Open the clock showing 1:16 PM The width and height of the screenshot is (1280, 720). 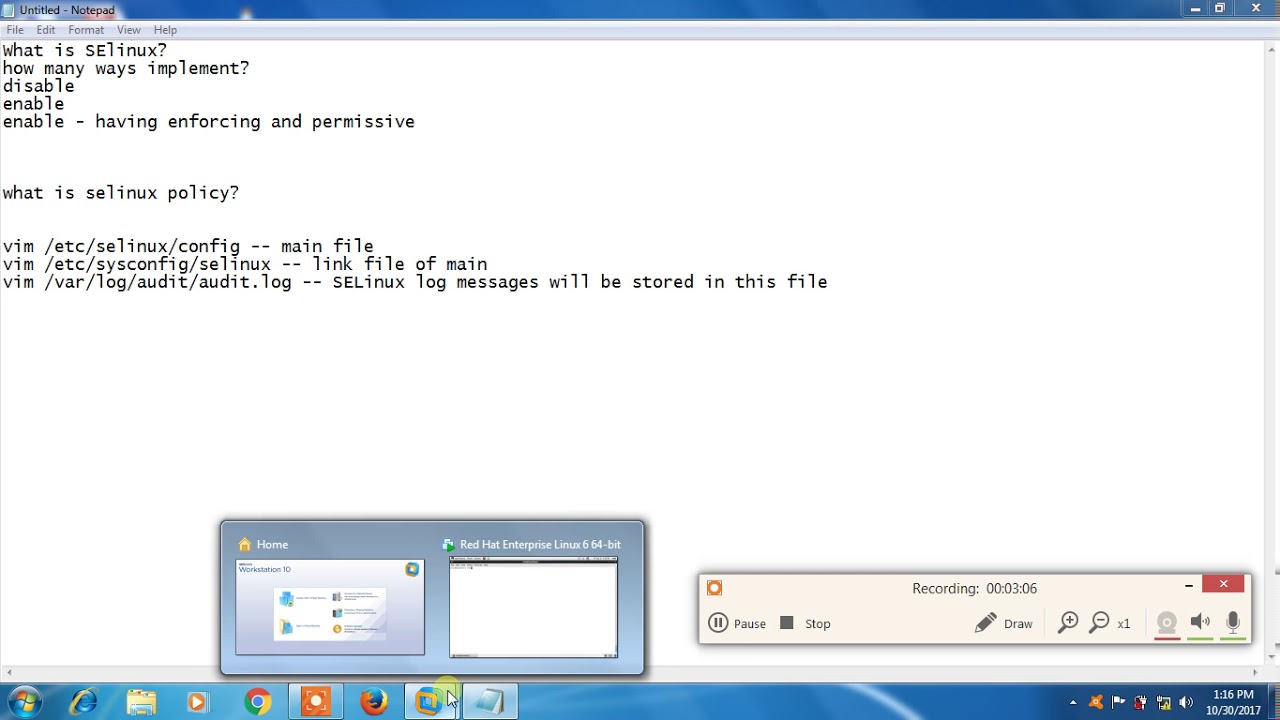[1232, 702]
